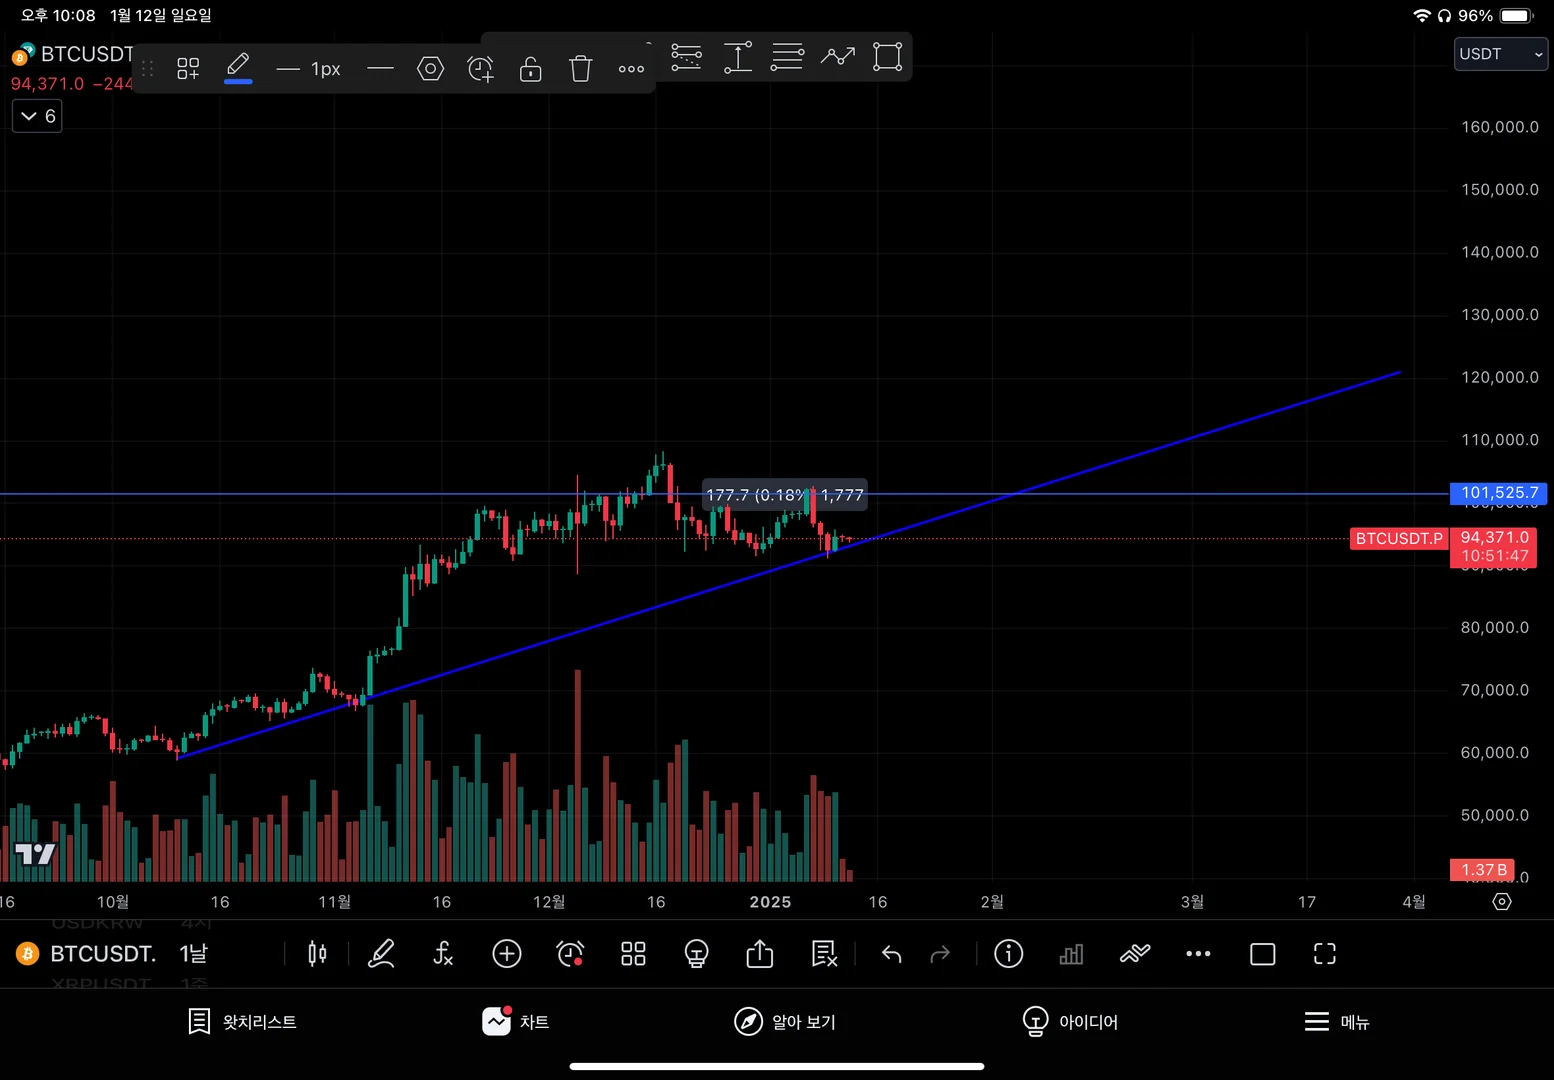Screen dimensions: 1554x1080
Task: Tap TradingView logo on chart
Action: [35, 854]
